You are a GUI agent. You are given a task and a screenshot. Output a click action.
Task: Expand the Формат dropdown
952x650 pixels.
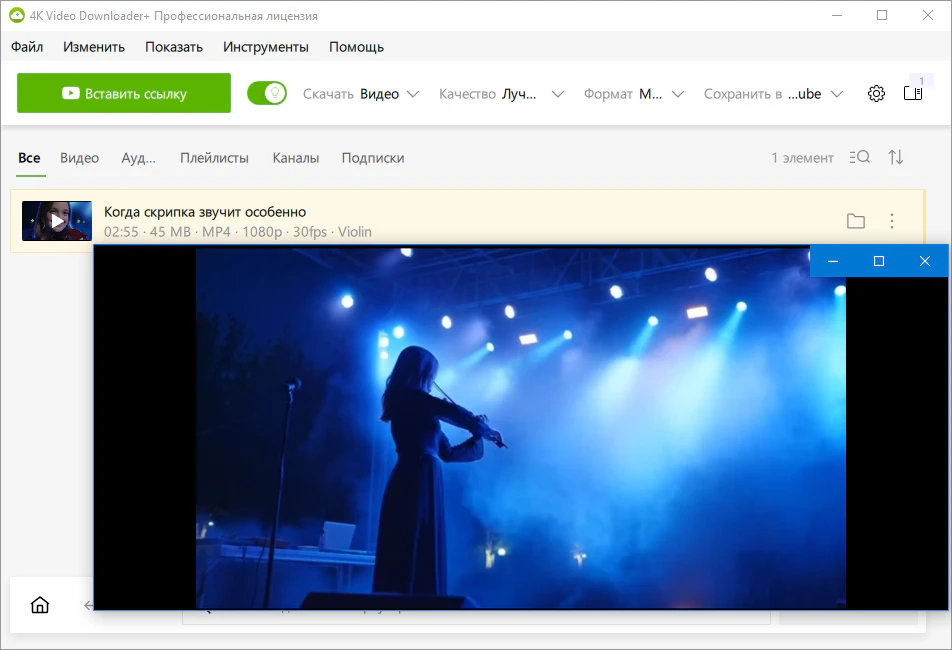tap(634, 94)
